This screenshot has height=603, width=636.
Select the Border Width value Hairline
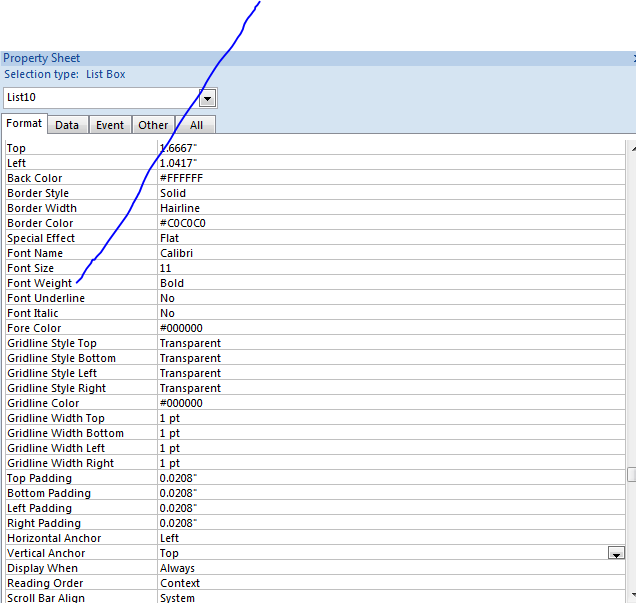pos(180,208)
